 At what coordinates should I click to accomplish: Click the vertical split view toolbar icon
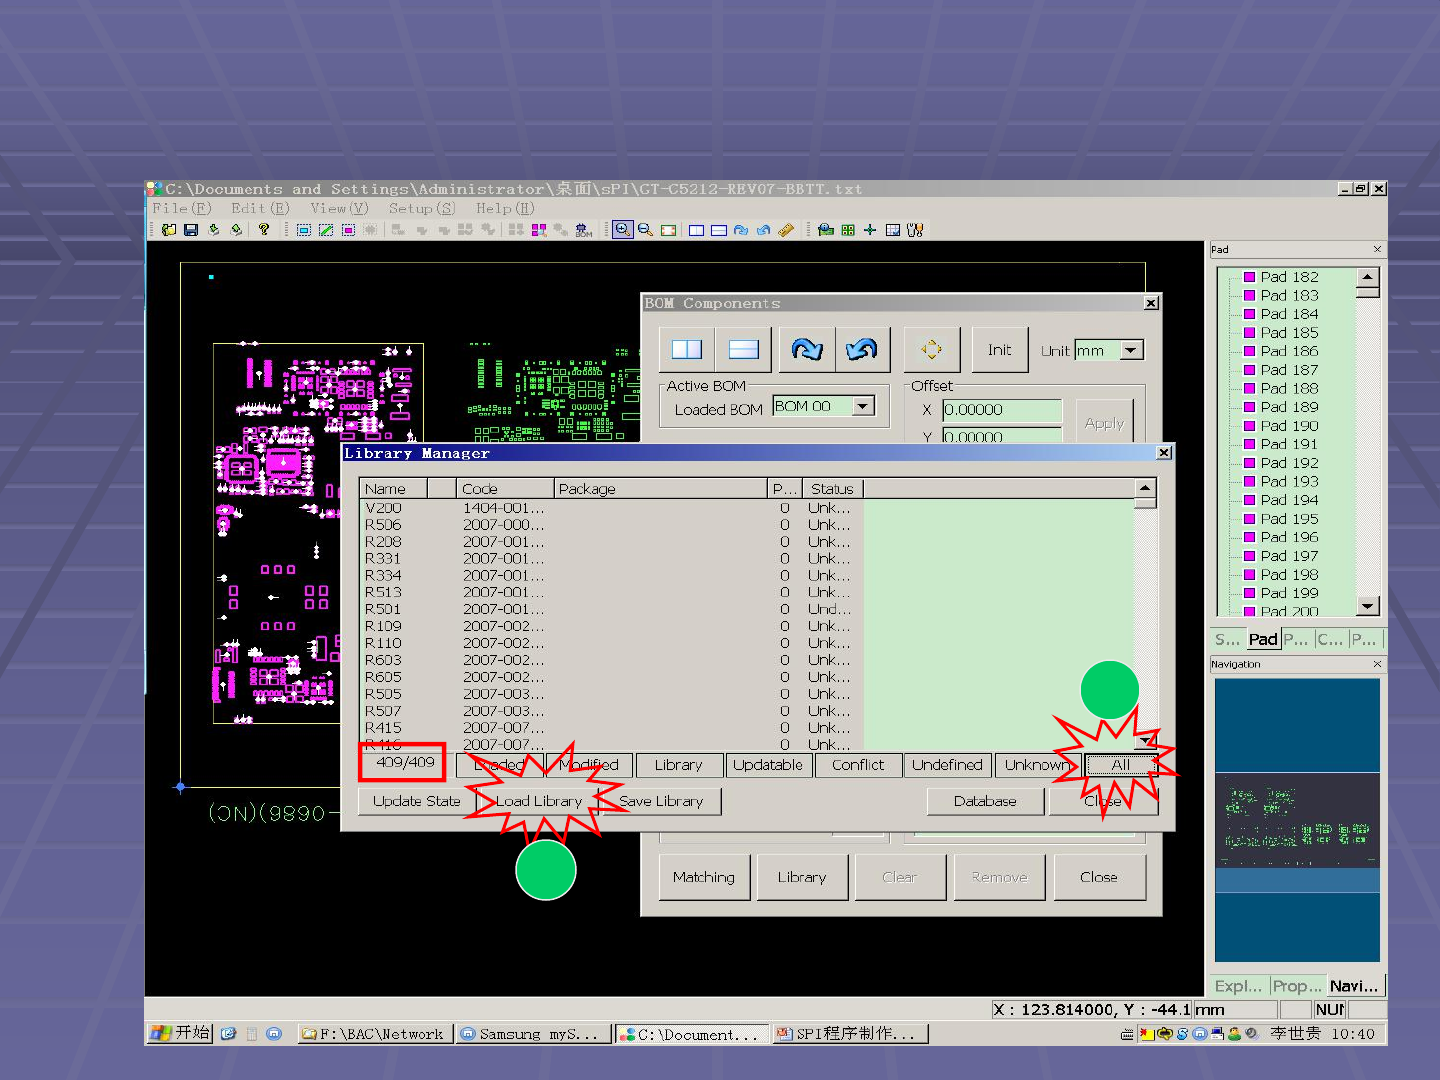(696, 230)
